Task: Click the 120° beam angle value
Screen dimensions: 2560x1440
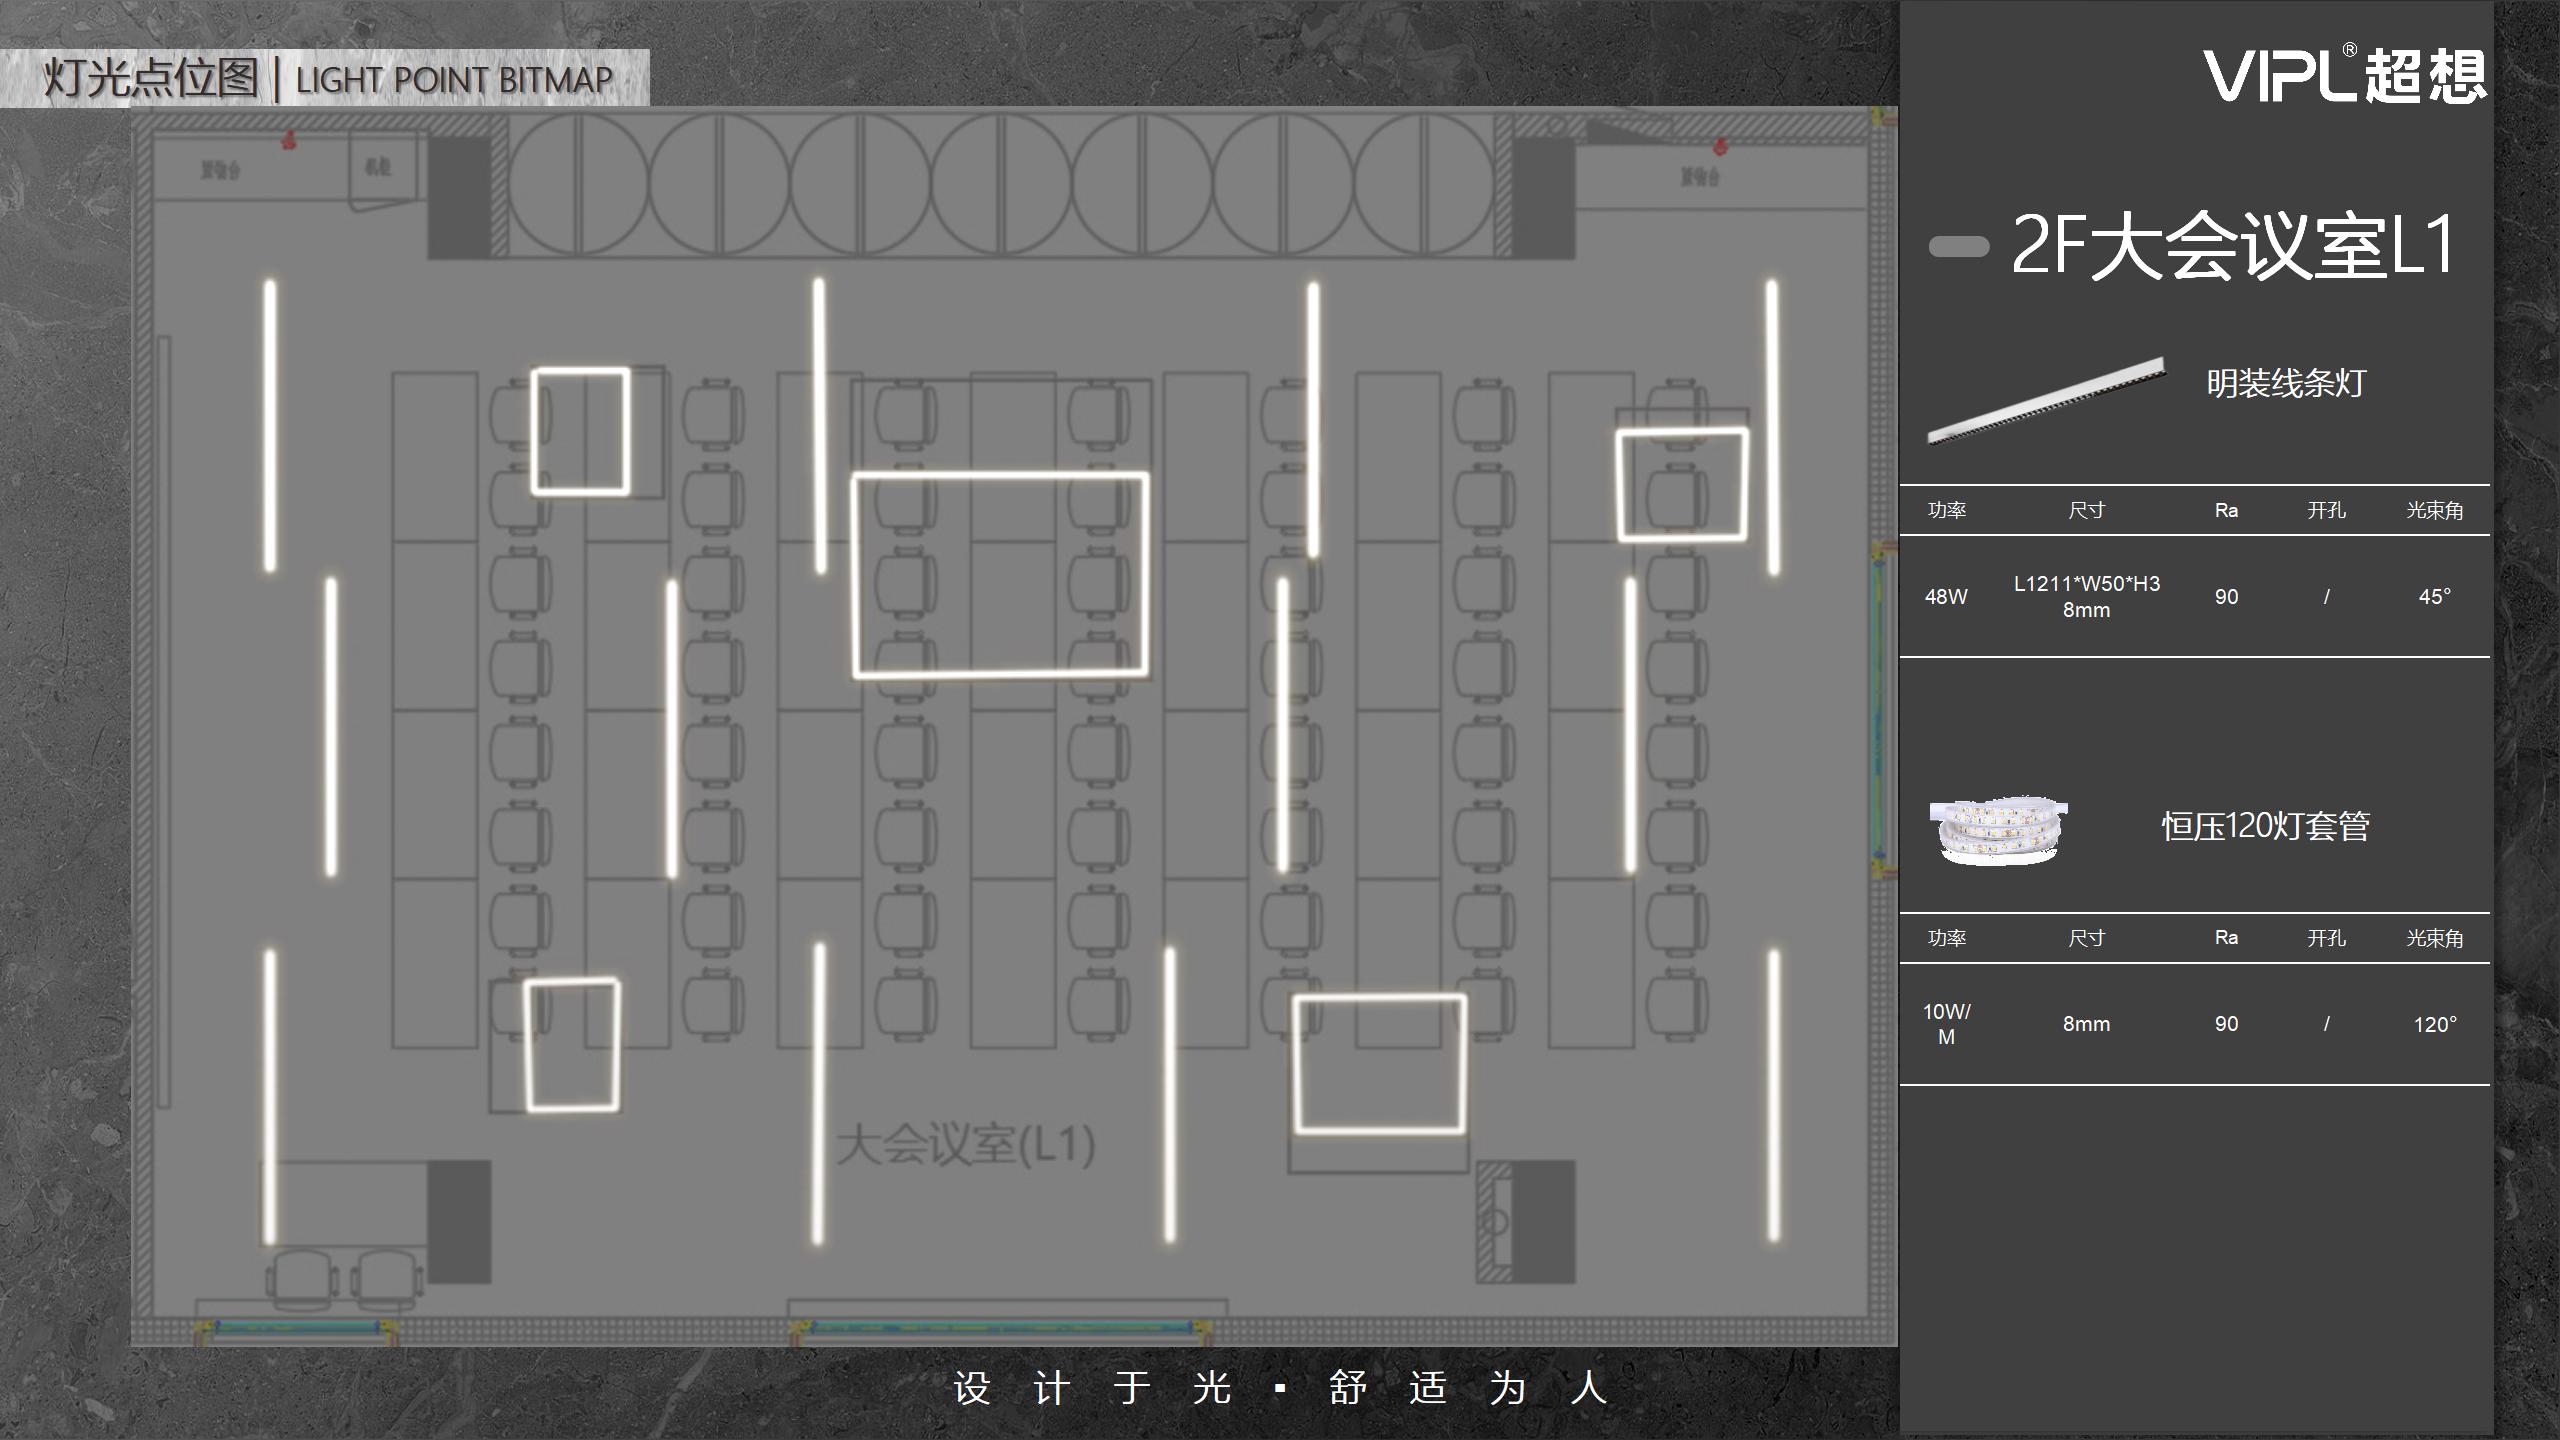Action: (2435, 1024)
